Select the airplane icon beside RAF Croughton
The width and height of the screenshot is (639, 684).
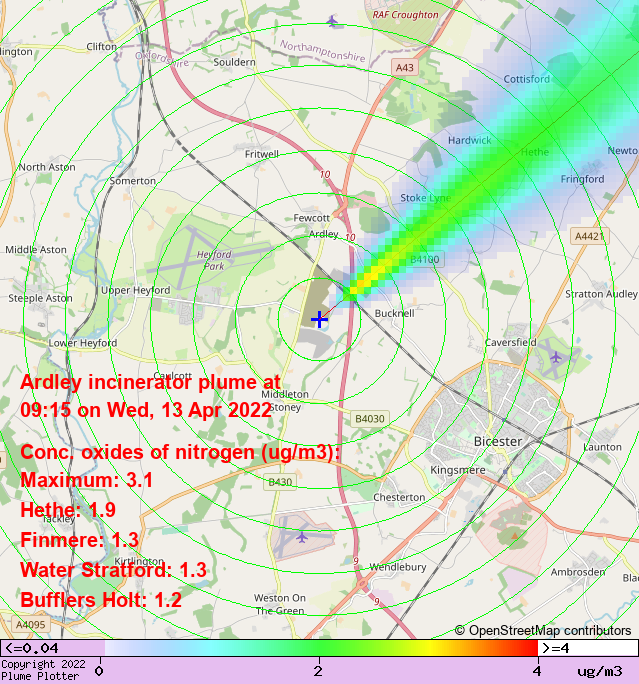click(332, 21)
